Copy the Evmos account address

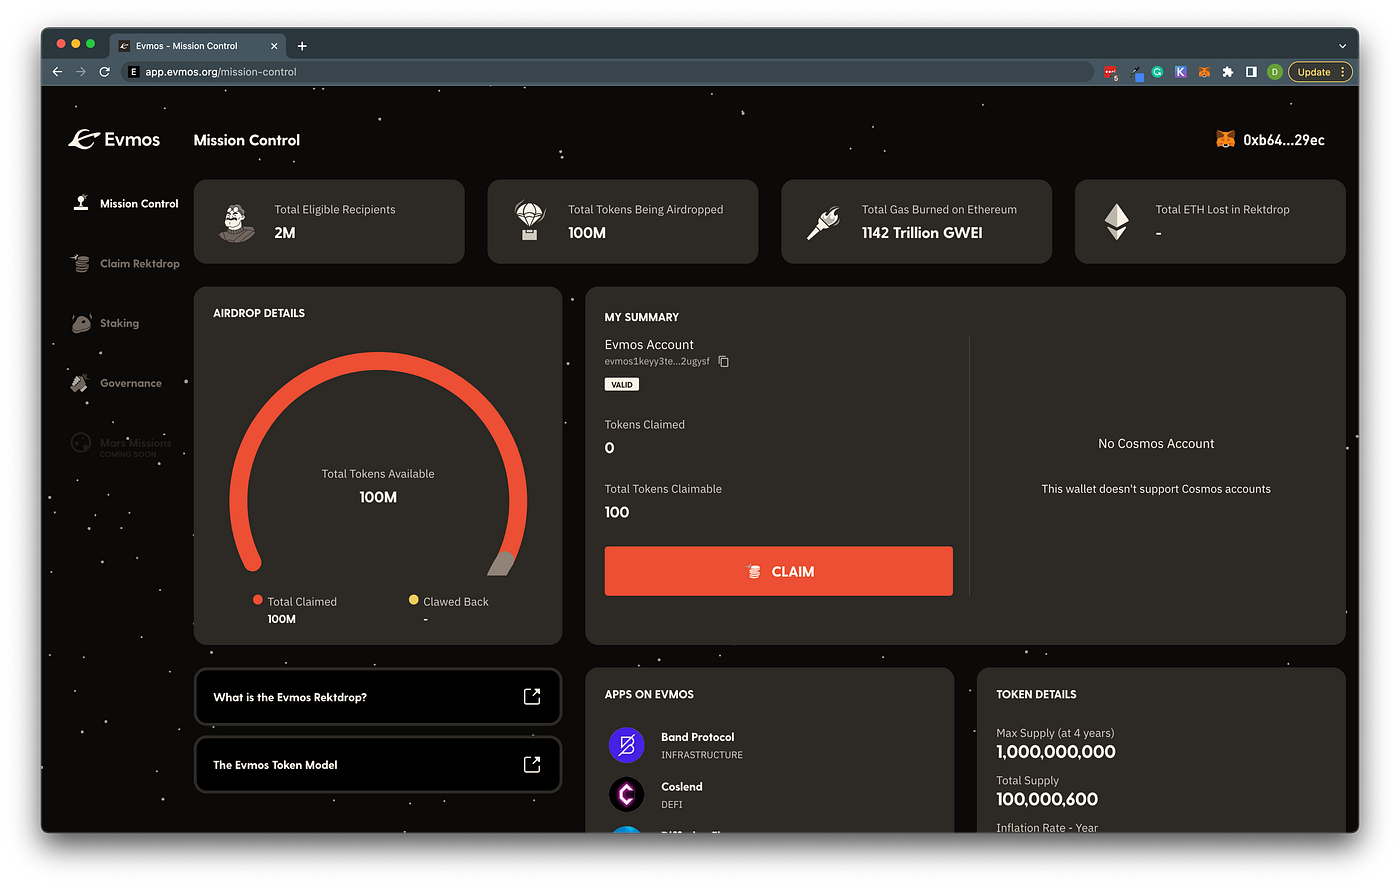click(724, 361)
